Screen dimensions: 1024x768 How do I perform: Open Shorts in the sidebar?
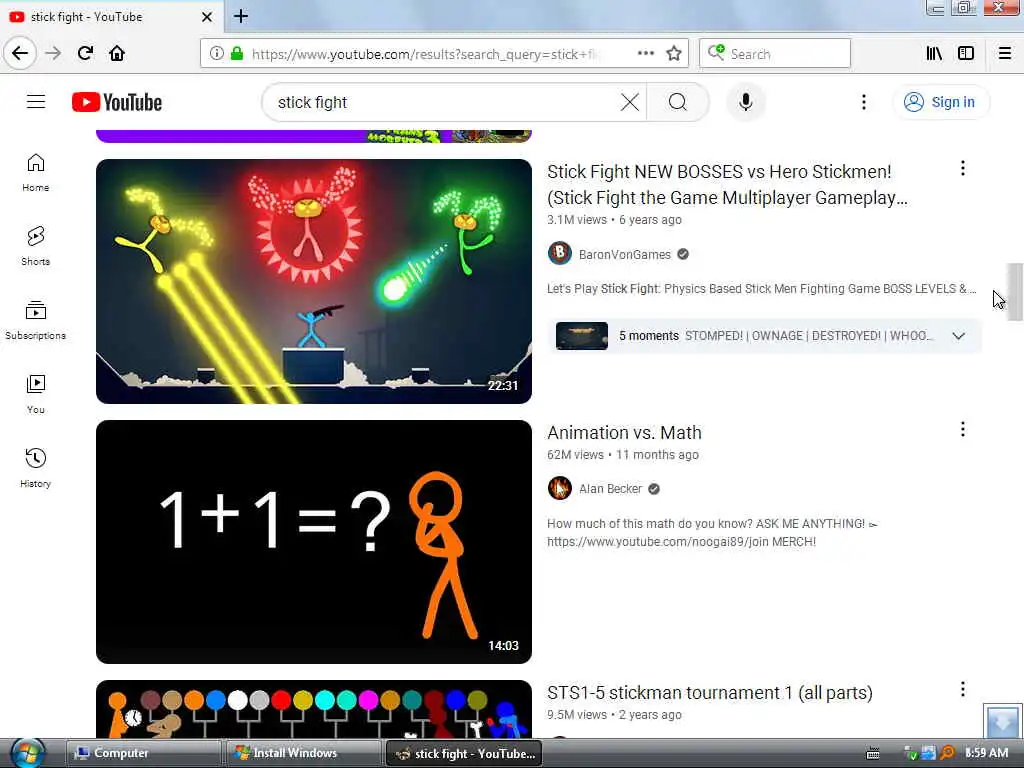[35, 247]
